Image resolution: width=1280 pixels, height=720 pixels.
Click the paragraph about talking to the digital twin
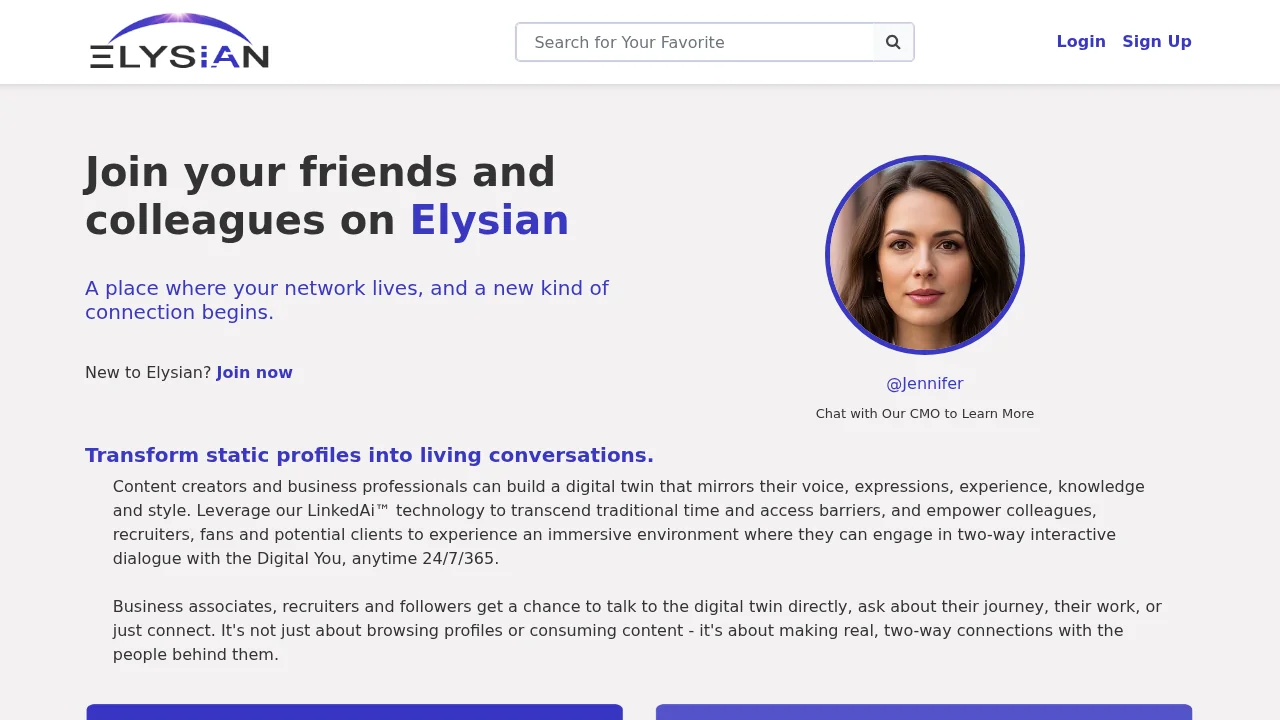pos(637,630)
